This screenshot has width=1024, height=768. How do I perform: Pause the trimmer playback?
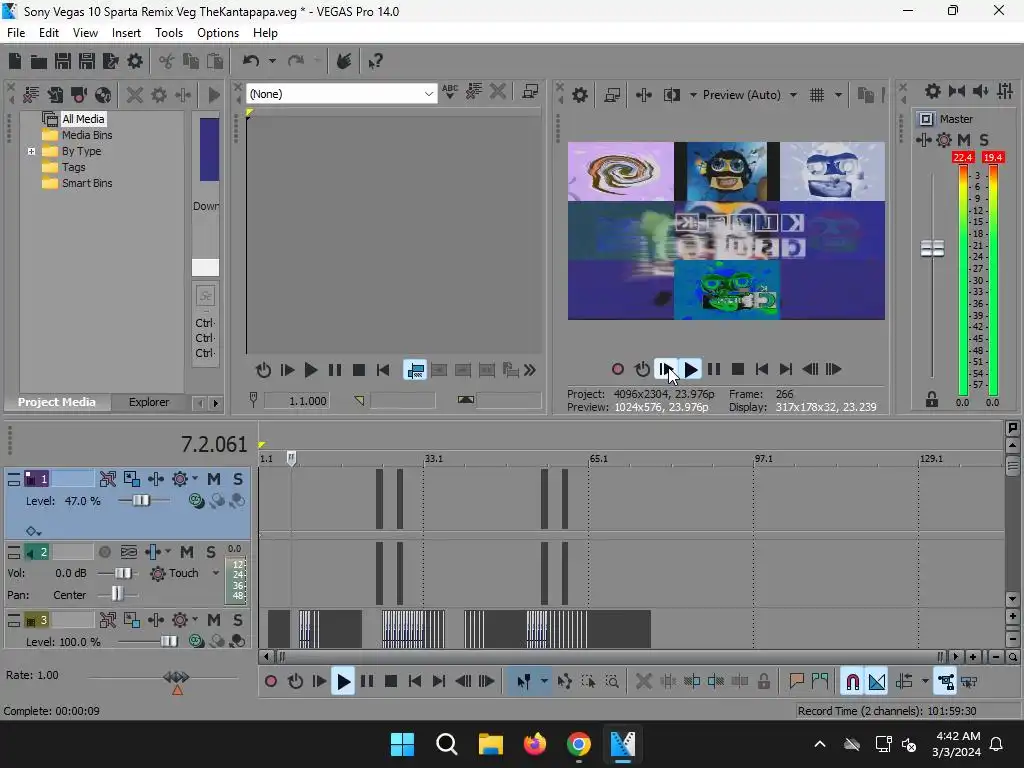click(x=335, y=371)
